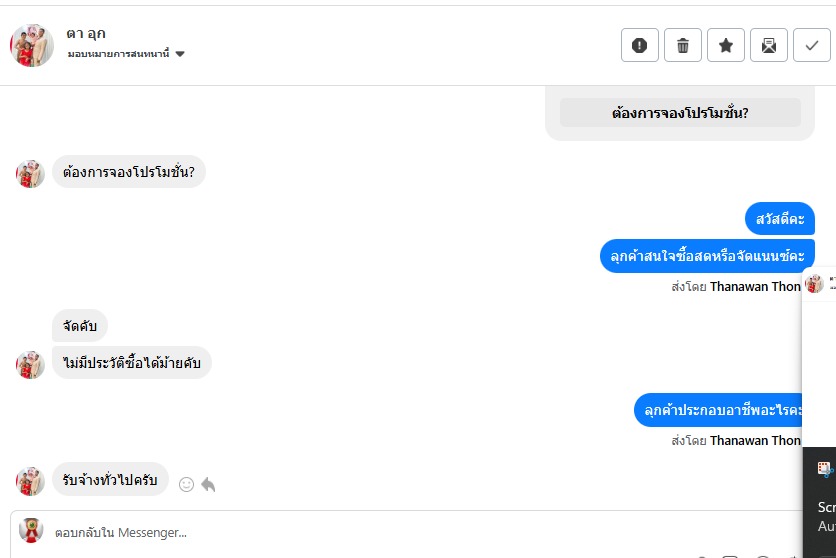Click the ไม่มีประวัติซื้อได้ม้ายคับ customer message
This screenshot has width=836, height=558.
point(132,362)
